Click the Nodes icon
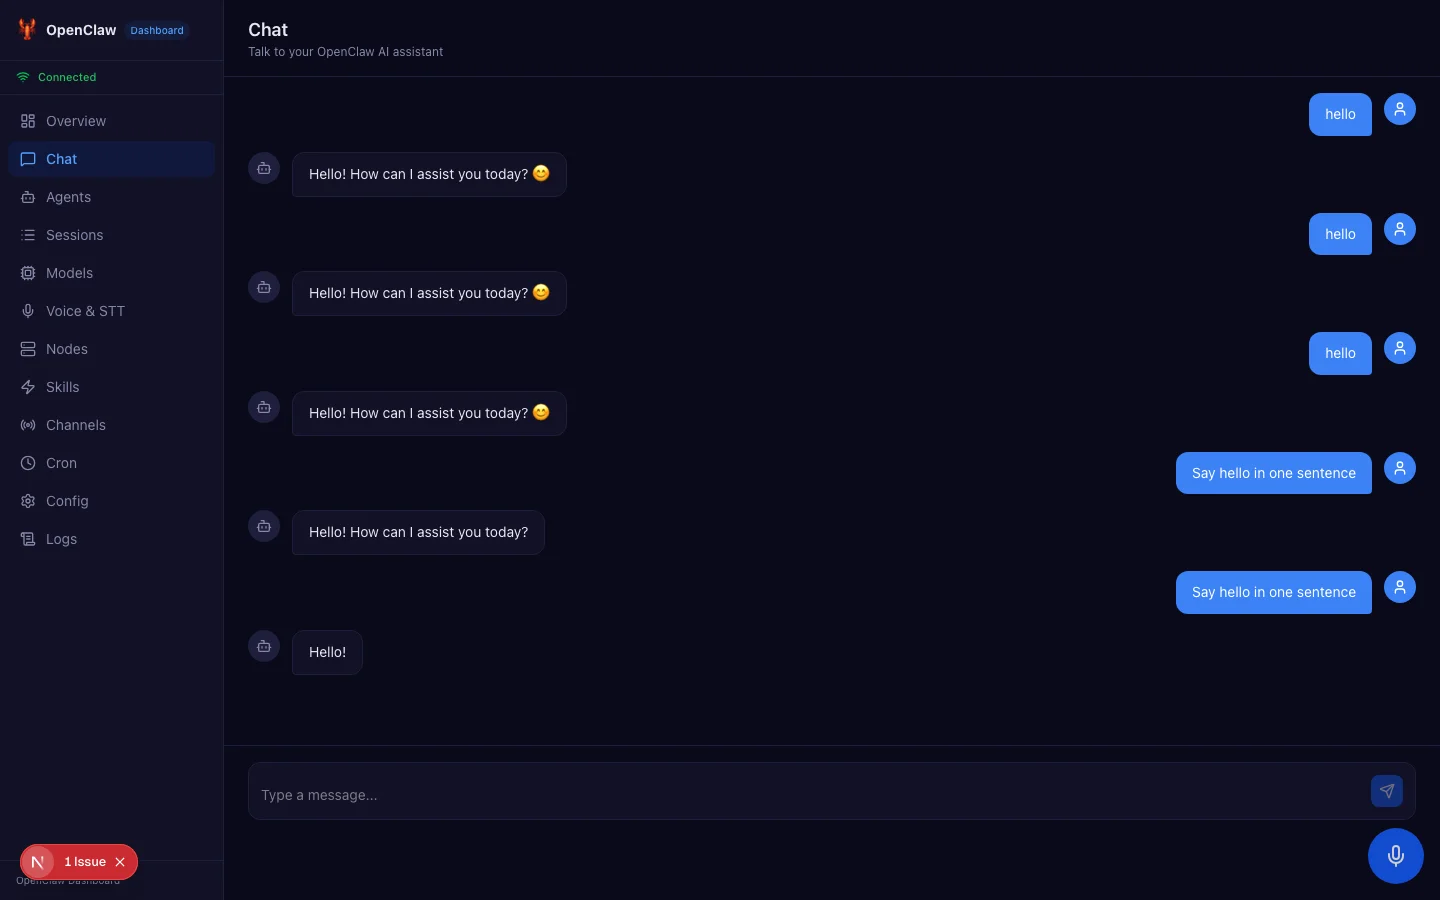The width and height of the screenshot is (1440, 900). 28,349
